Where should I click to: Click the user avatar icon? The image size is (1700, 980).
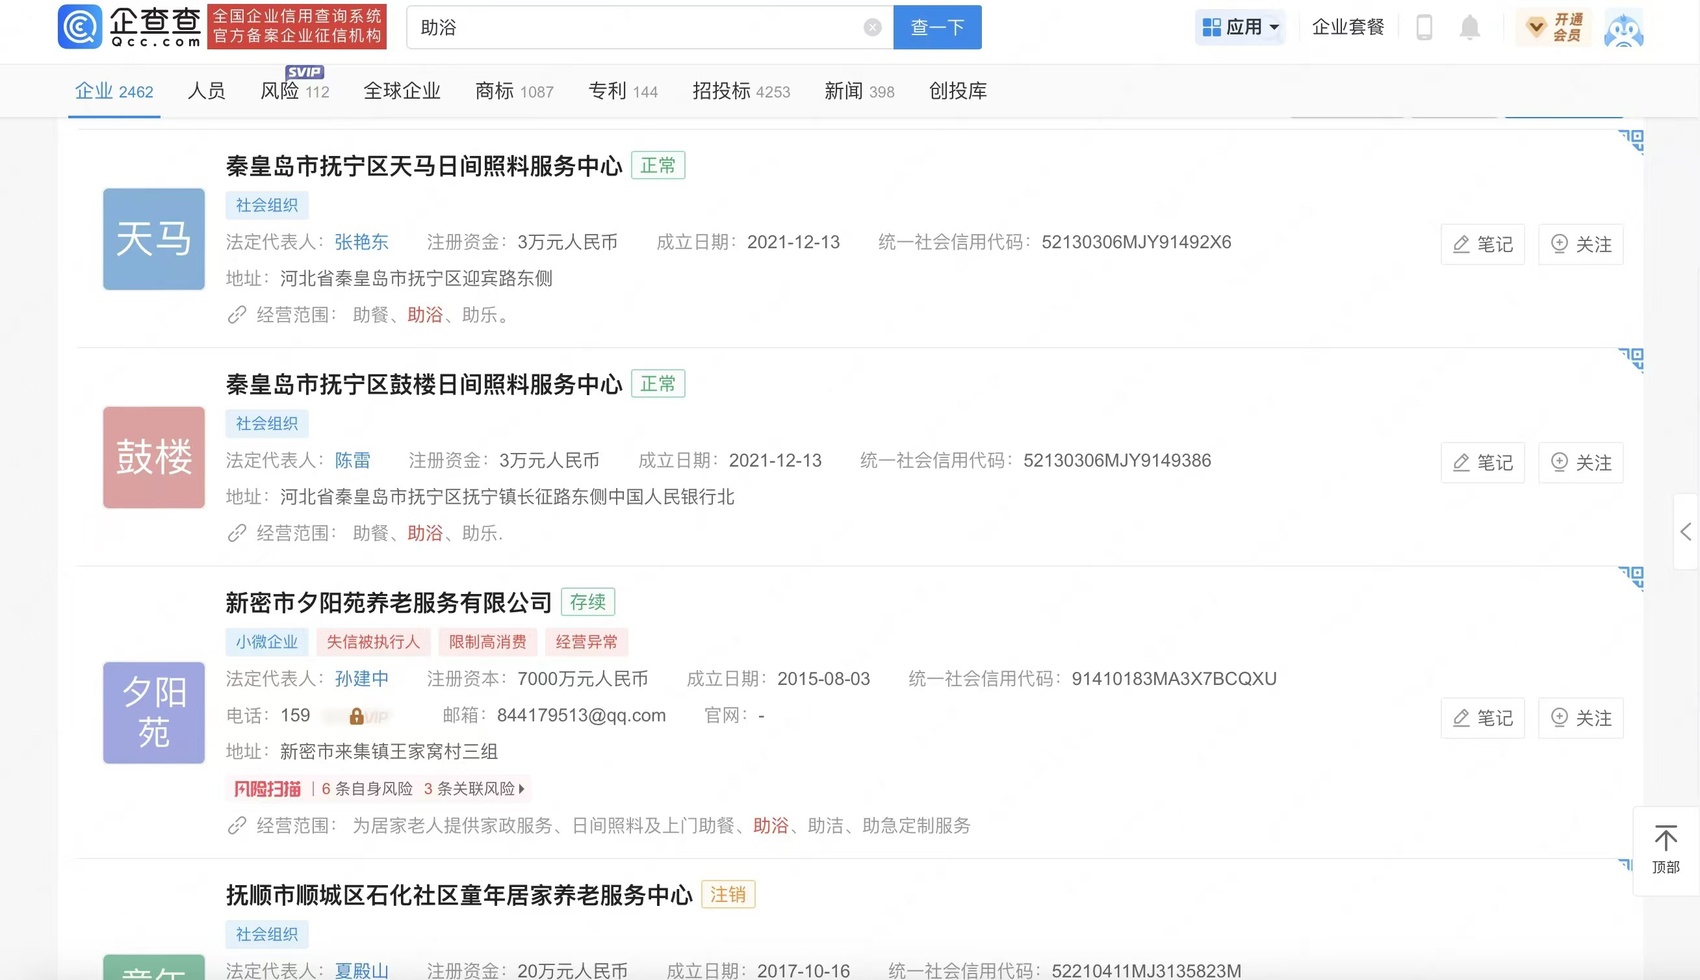1623,28
